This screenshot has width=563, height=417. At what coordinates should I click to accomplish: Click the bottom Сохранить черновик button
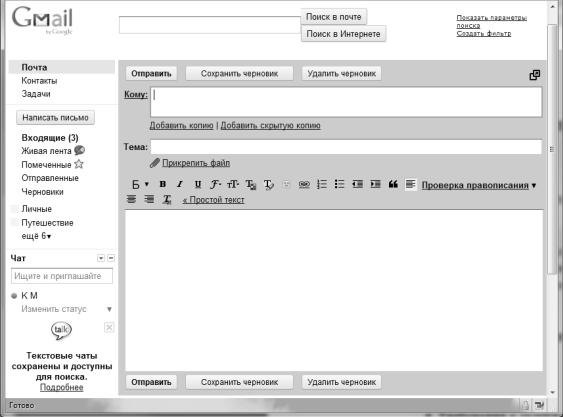239,382
